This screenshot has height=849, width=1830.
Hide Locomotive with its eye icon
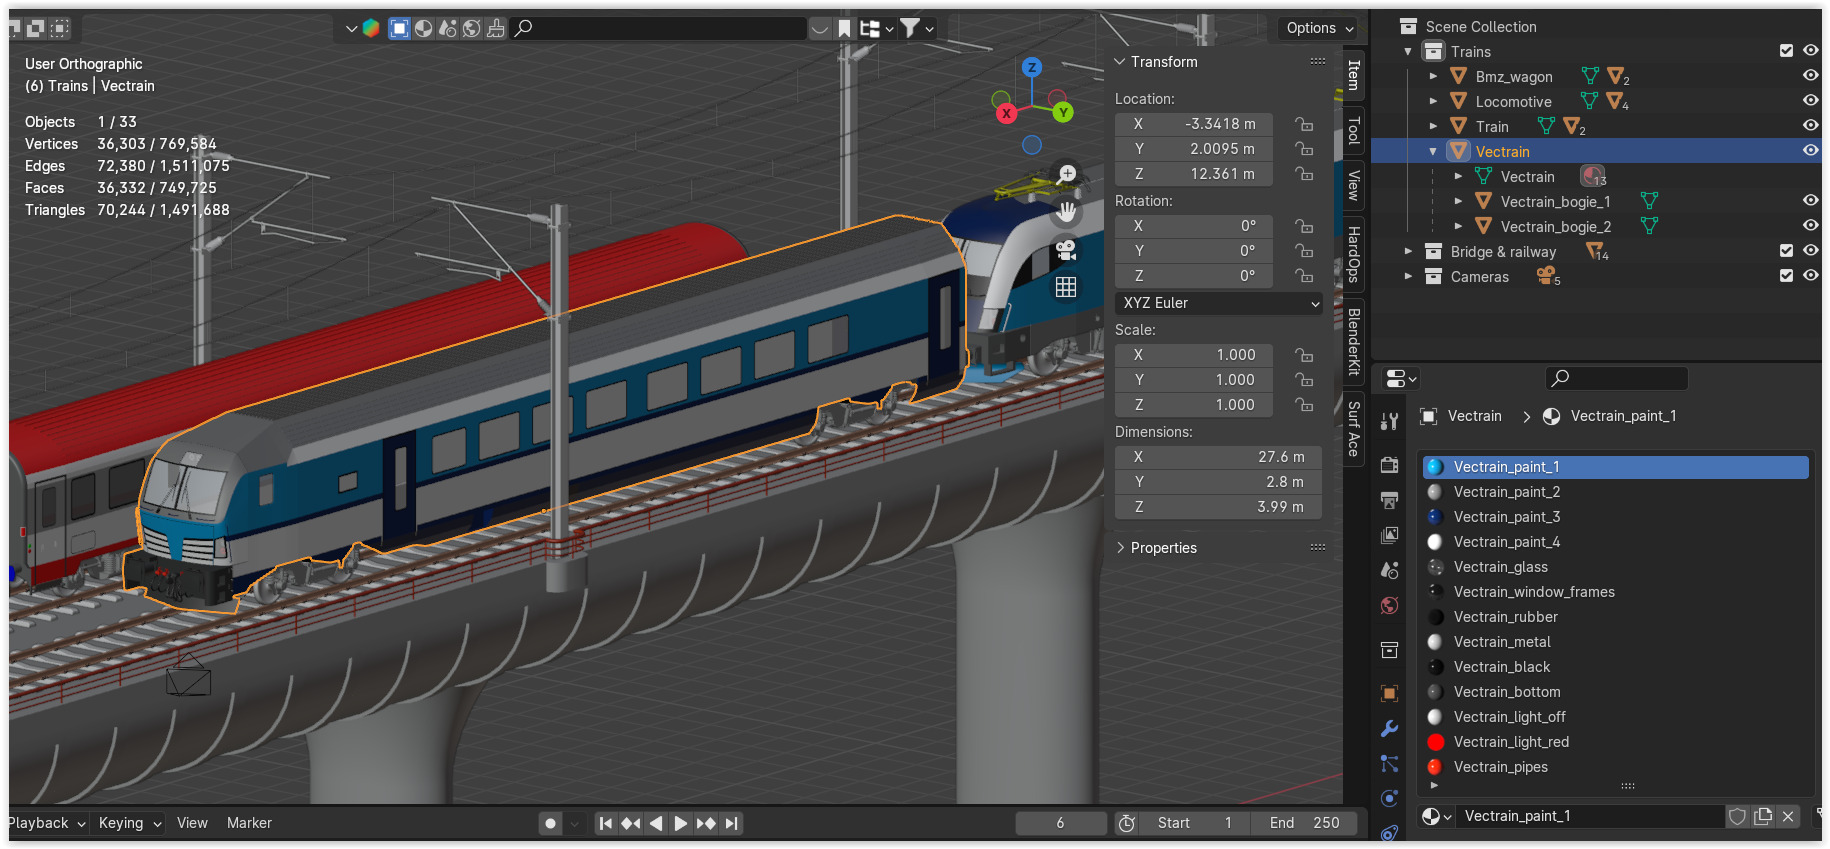tap(1810, 100)
